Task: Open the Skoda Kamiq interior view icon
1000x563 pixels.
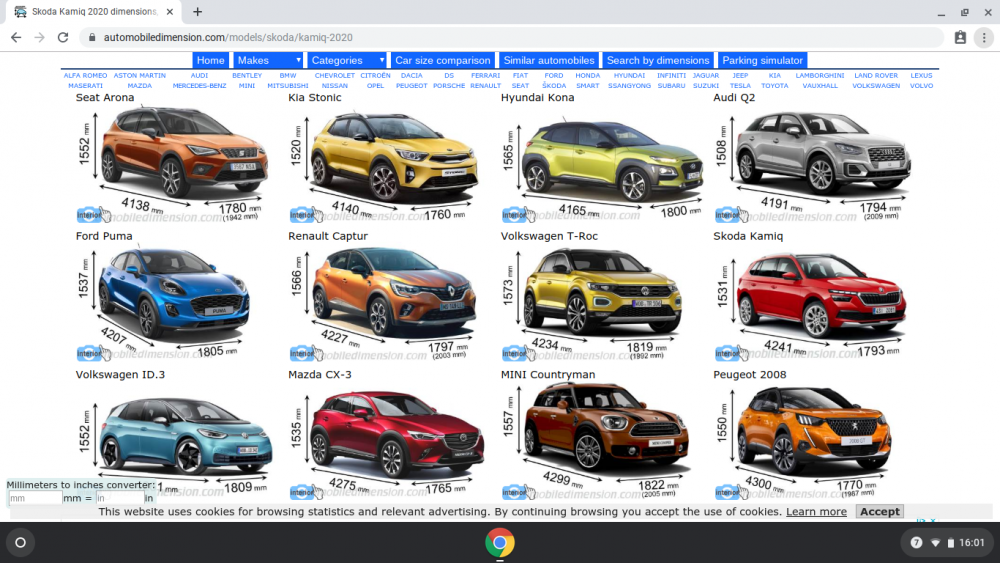Action: 732,353
